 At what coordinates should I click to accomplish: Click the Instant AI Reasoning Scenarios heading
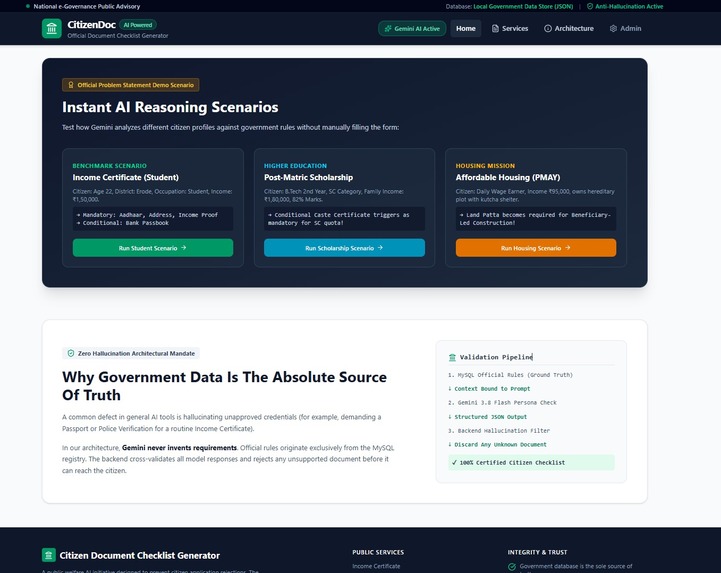click(170, 107)
